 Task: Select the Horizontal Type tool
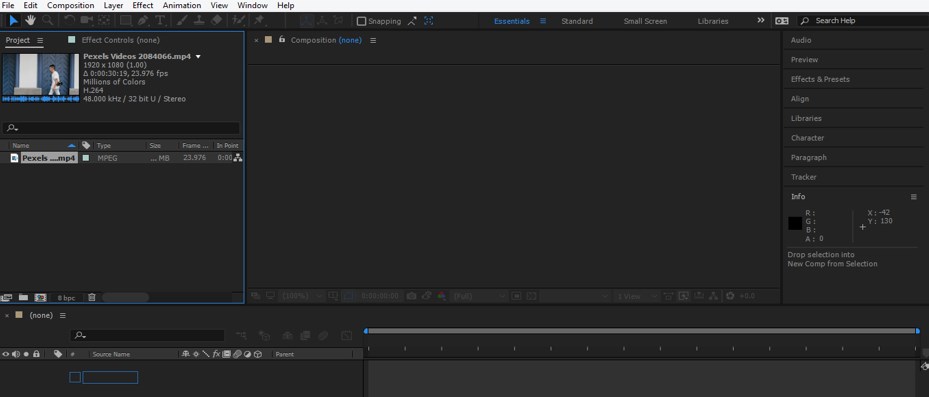point(160,21)
